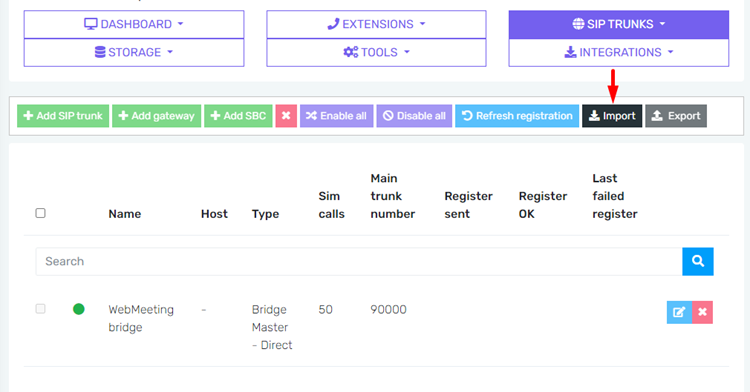This screenshot has height=392, width=750.
Task: Click into the Search input field
Action: click(x=359, y=261)
